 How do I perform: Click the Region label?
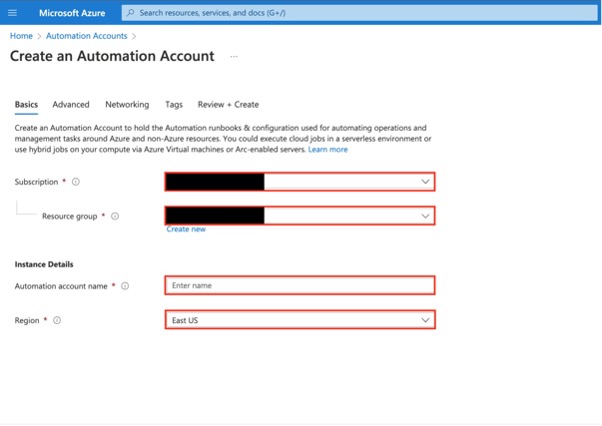pos(27,320)
